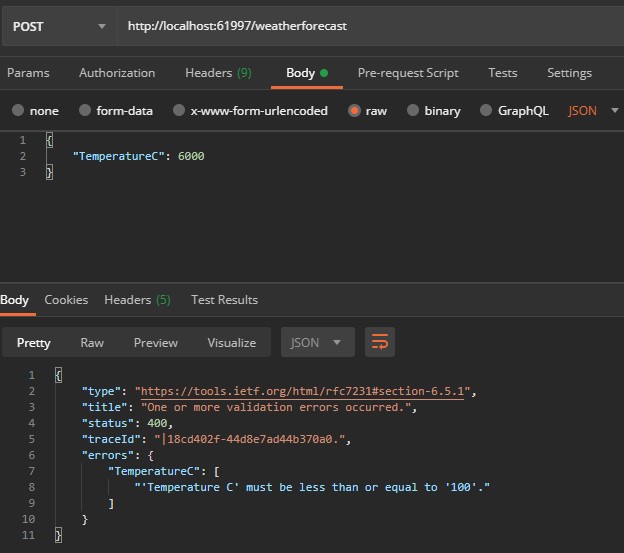Click the wrap lines icon in response toolbar
Image resolution: width=624 pixels, height=553 pixels.
click(x=379, y=342)
